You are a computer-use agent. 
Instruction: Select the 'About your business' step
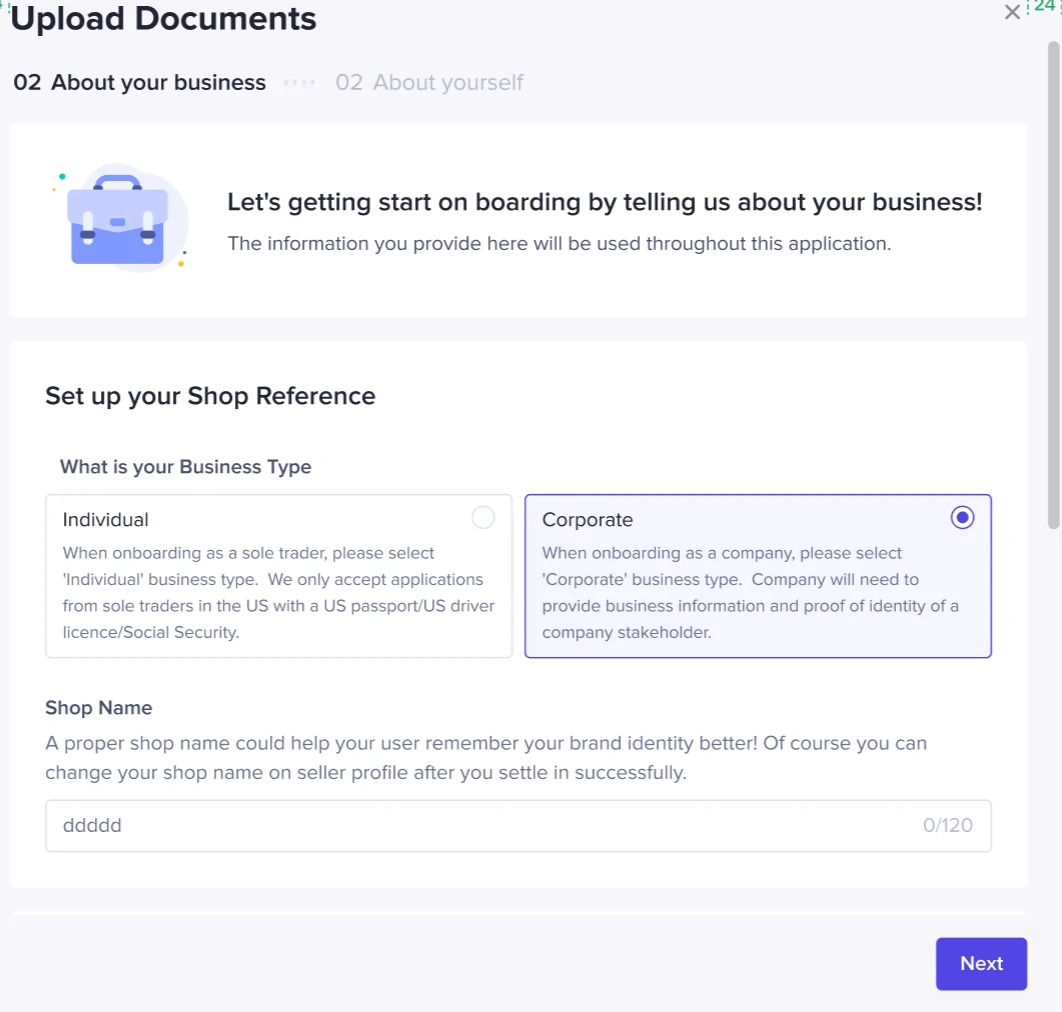pyautogui.click(x=140, y=83)
